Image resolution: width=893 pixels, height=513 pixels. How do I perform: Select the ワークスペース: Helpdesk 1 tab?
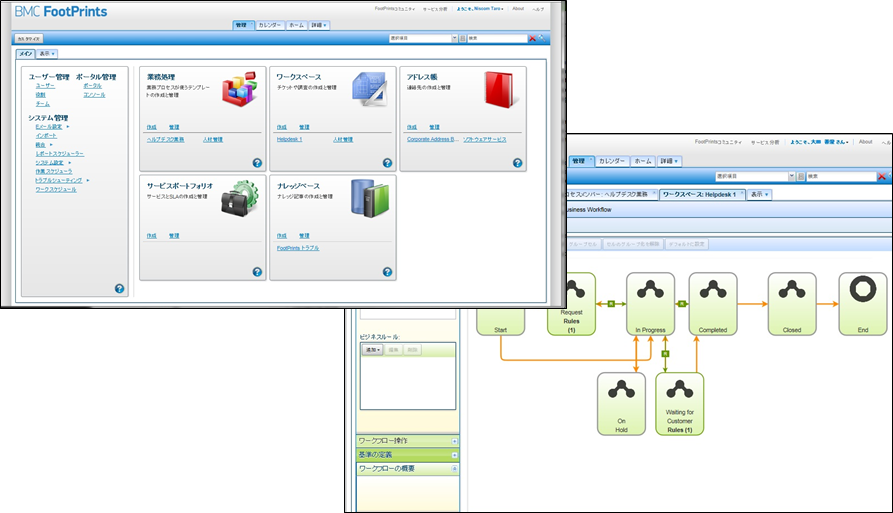[702, 194]
